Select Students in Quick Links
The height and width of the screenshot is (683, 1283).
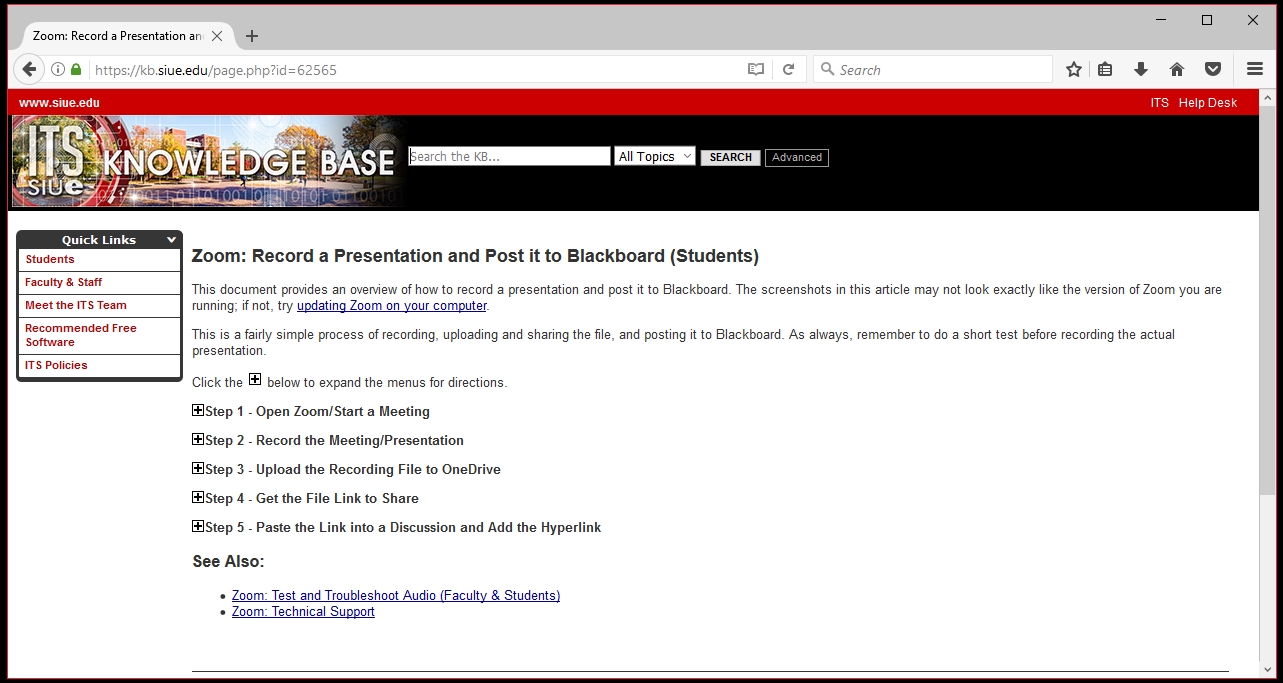(x=50, y=259)
